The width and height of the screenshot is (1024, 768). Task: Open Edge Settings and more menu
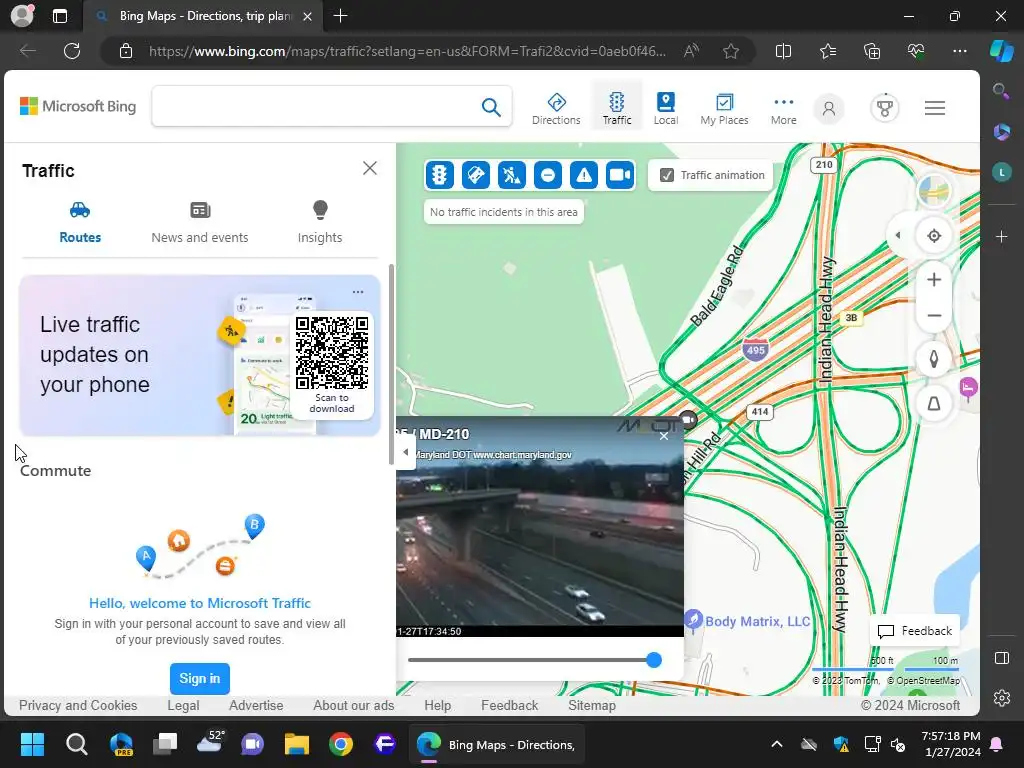click(959, 51)
